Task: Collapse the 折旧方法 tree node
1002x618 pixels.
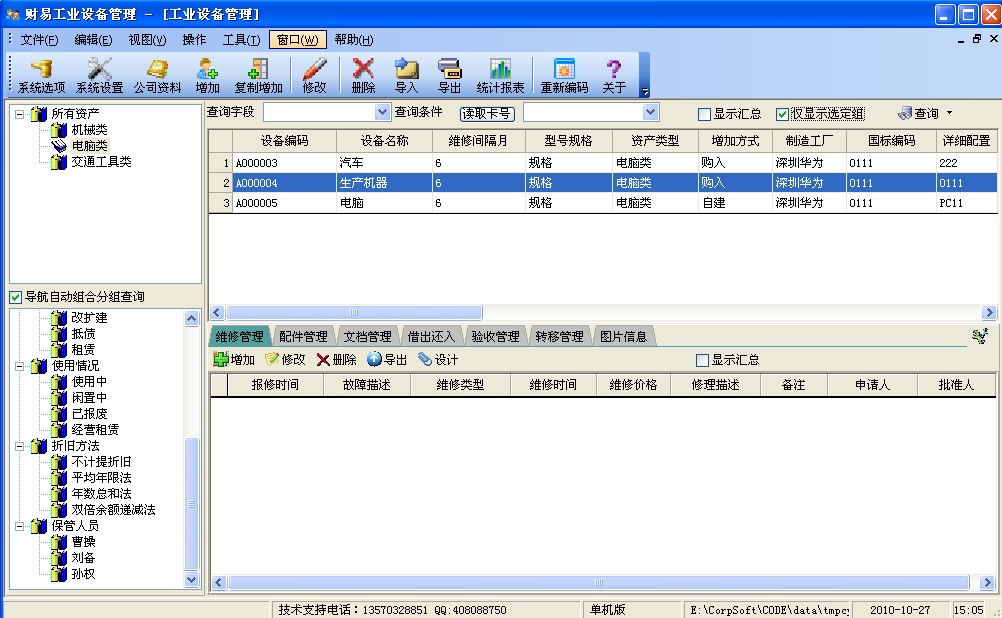Action: 20,446
